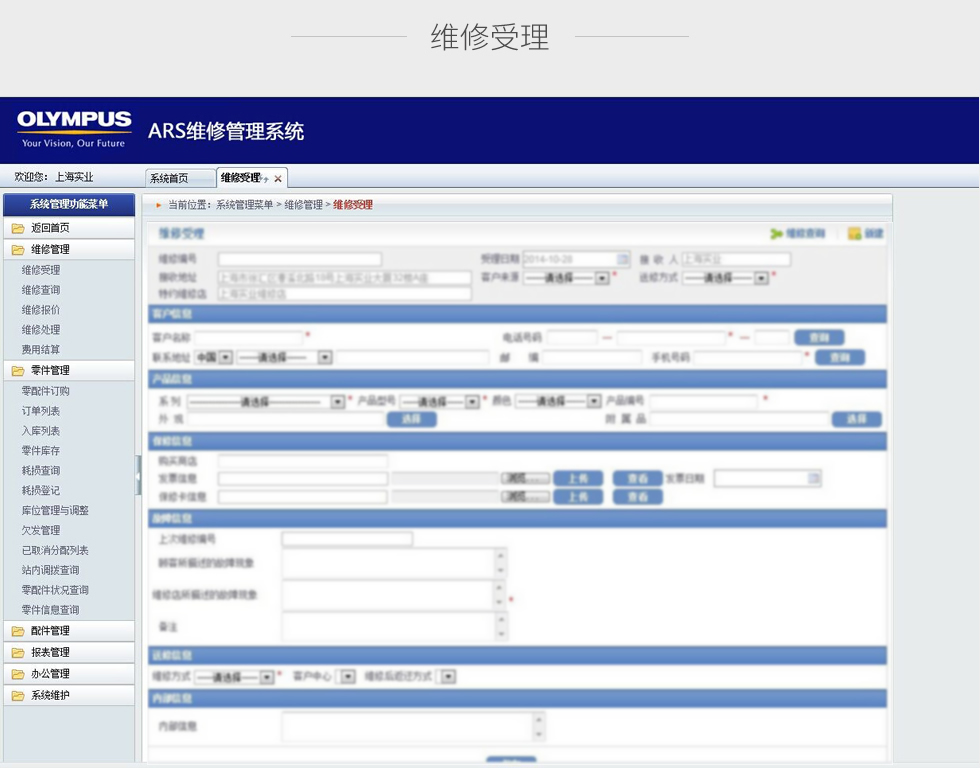Screen dimensions: 980x768
Task: Close the 维修受理 tab with its X
Action: (278, 179)
